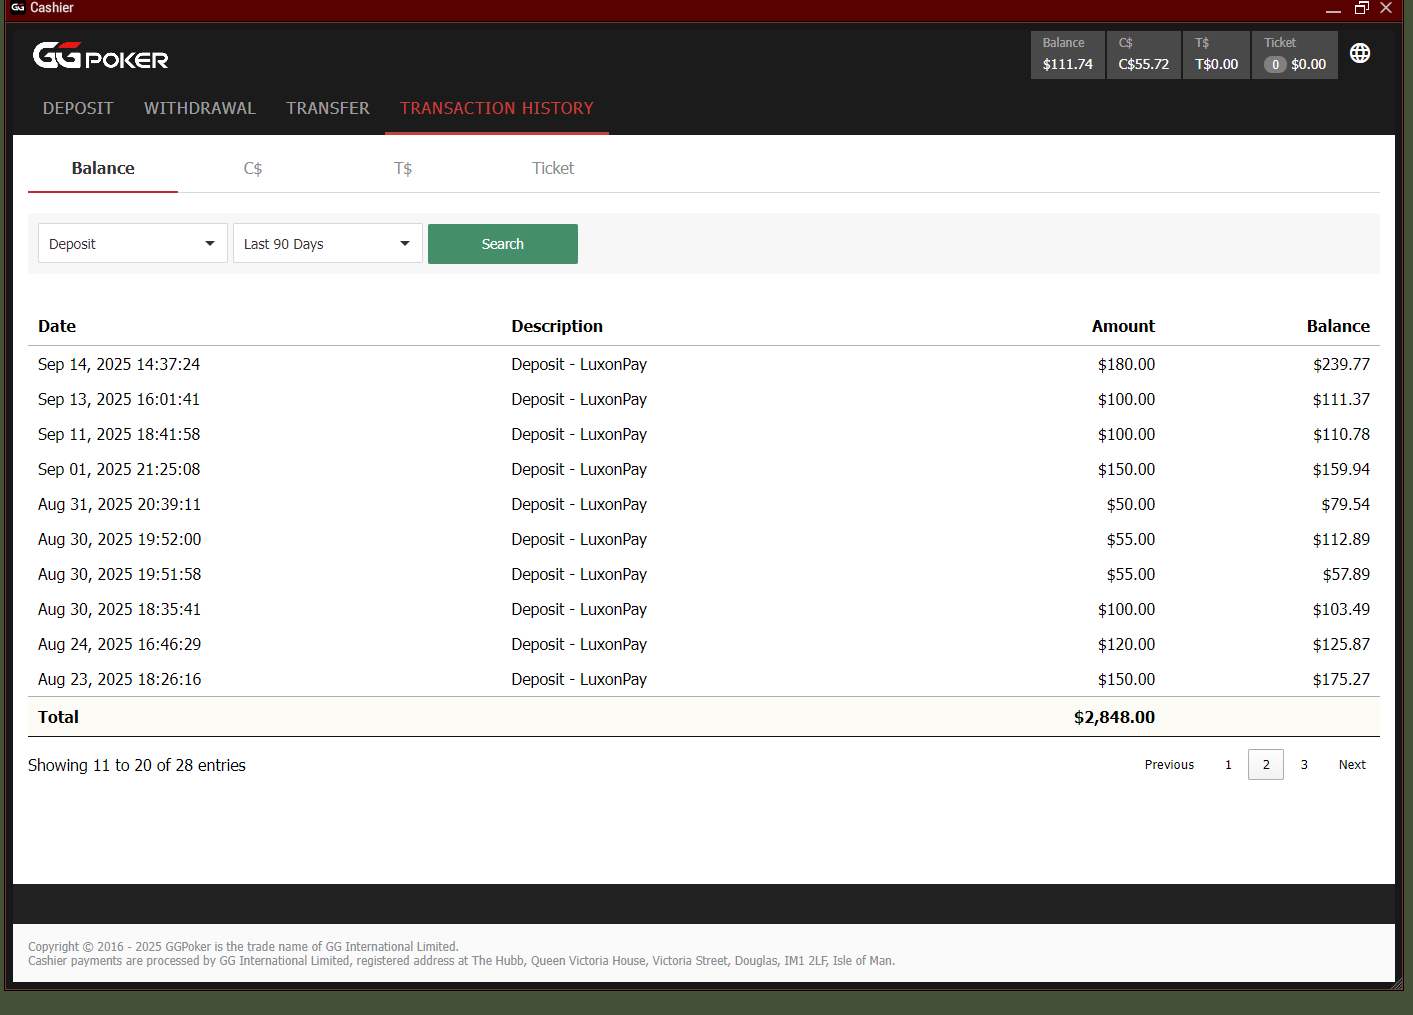Click the $180.00 deposit amount
Screen dimensions: 1413x1015
1126,364
